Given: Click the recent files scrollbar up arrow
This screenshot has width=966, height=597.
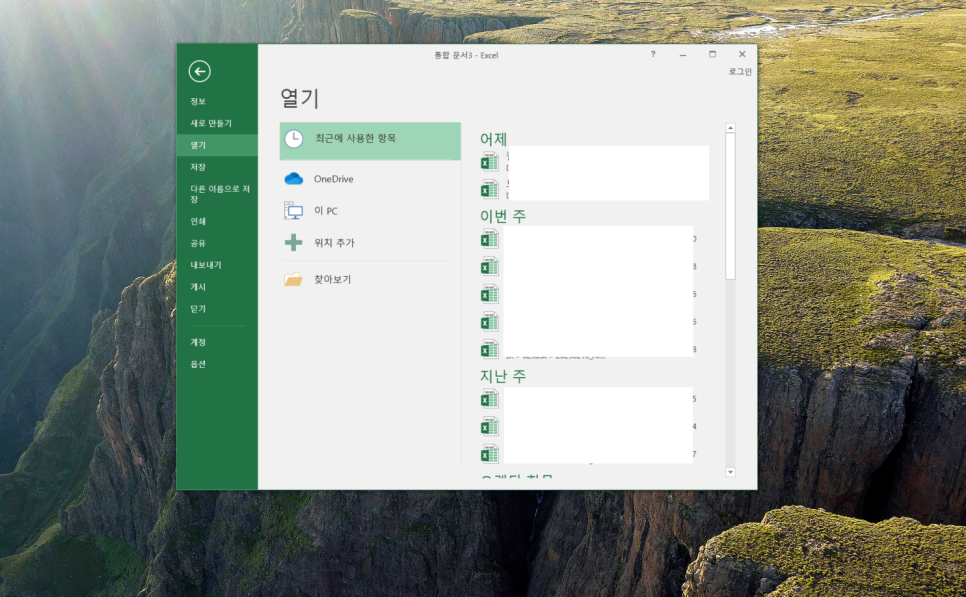Looking at the screenshot, I should pyautogui.click(x=730, y=128).
